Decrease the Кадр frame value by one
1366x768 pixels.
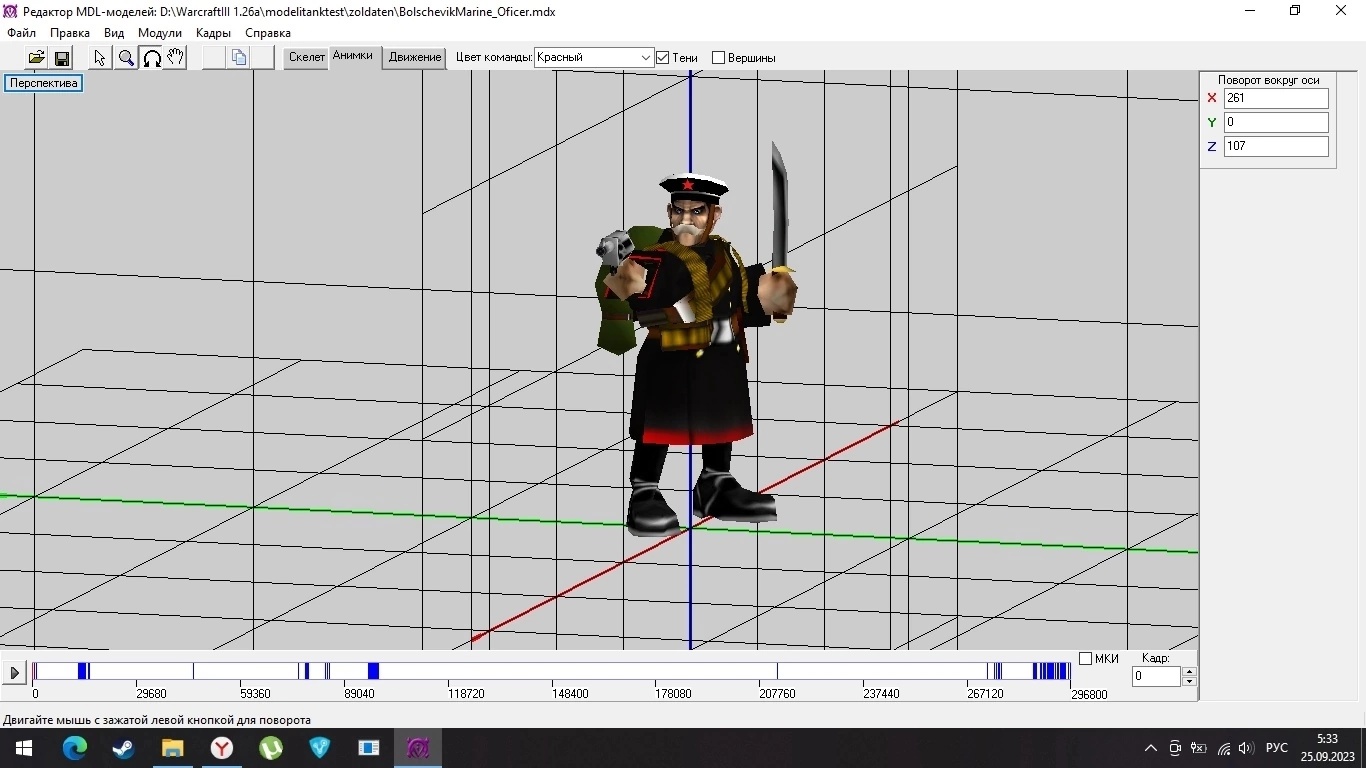1189,682
